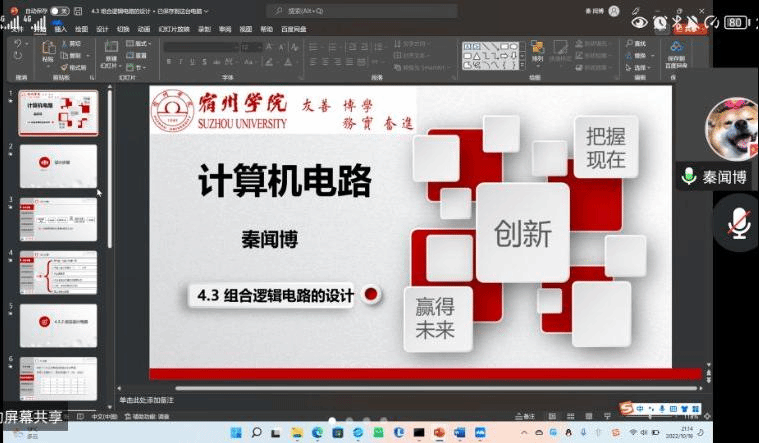Screen dimensions: 759x443
Task: Click the New Slide icon
Action: [110, 50]
